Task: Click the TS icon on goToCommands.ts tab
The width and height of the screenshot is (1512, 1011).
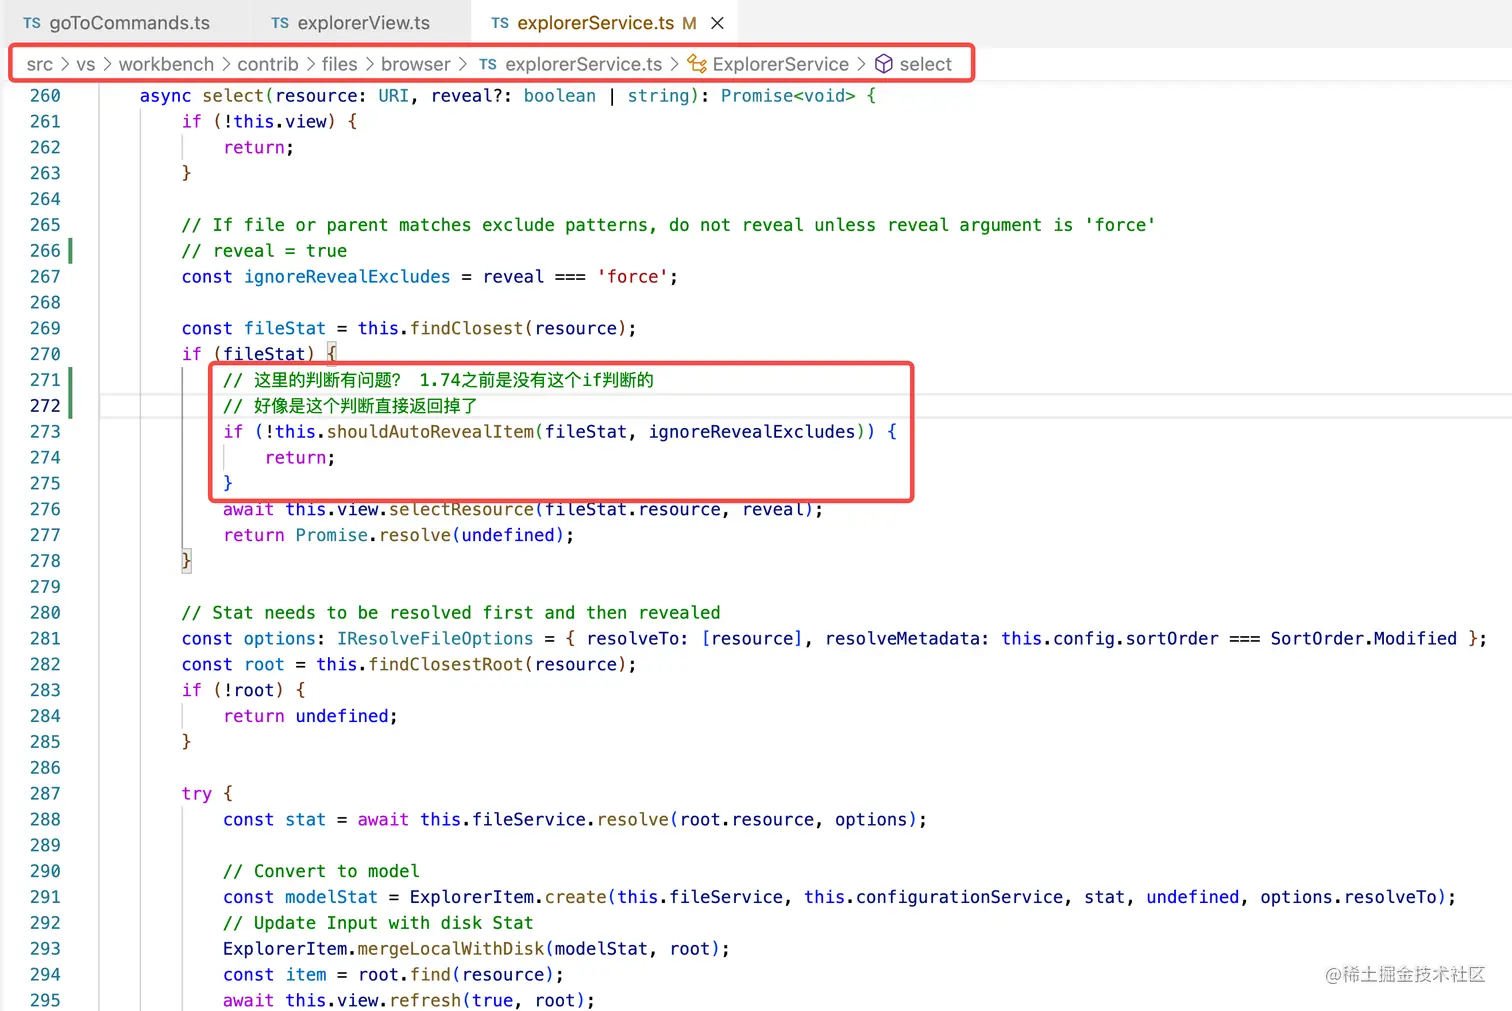Action: (32, 23)
